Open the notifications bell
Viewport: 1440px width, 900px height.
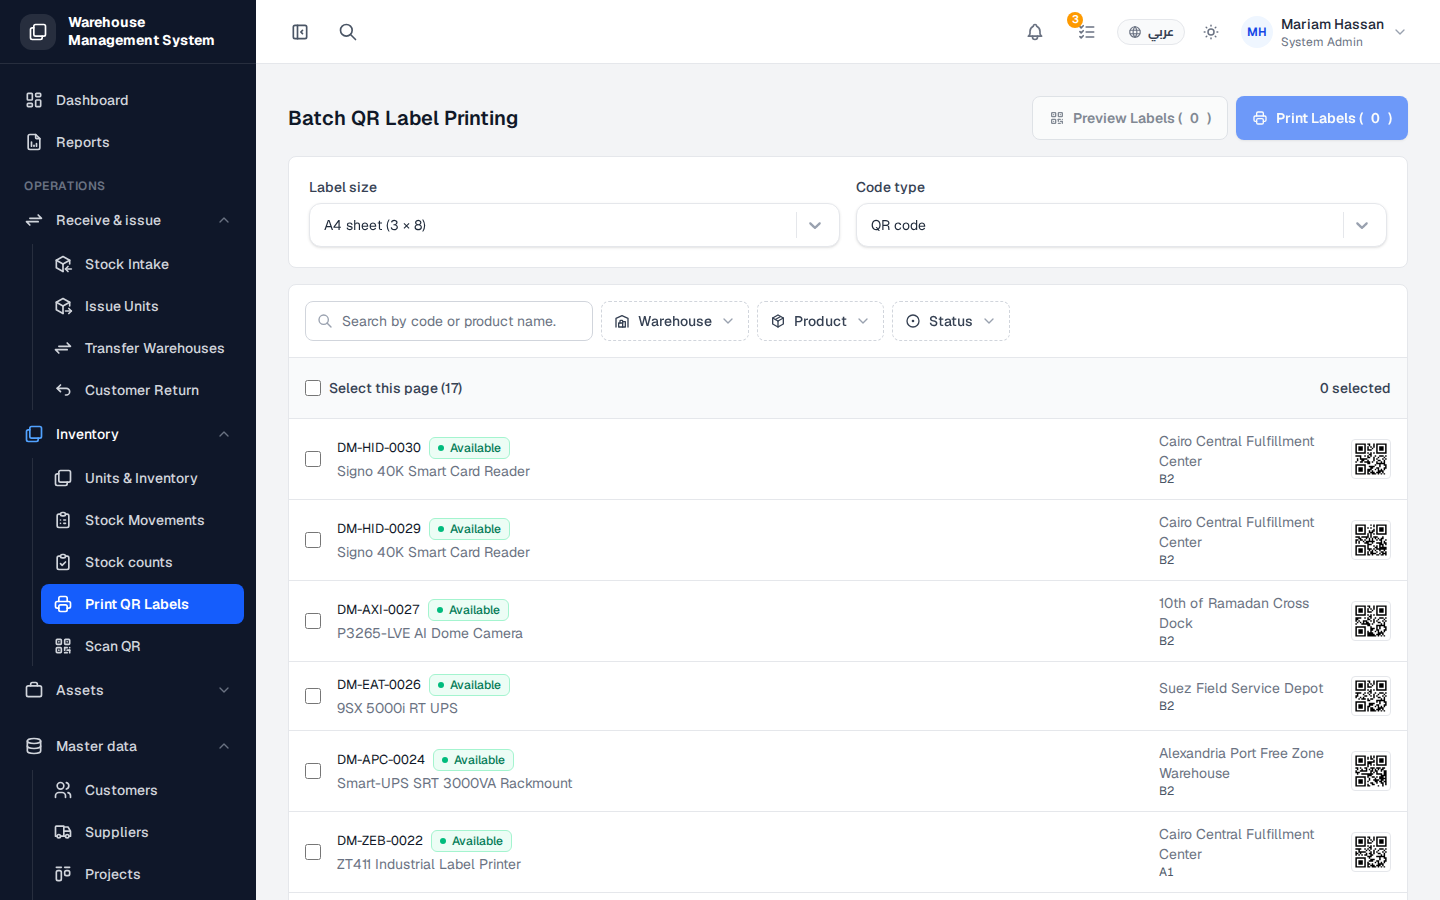coord(1035,32)
